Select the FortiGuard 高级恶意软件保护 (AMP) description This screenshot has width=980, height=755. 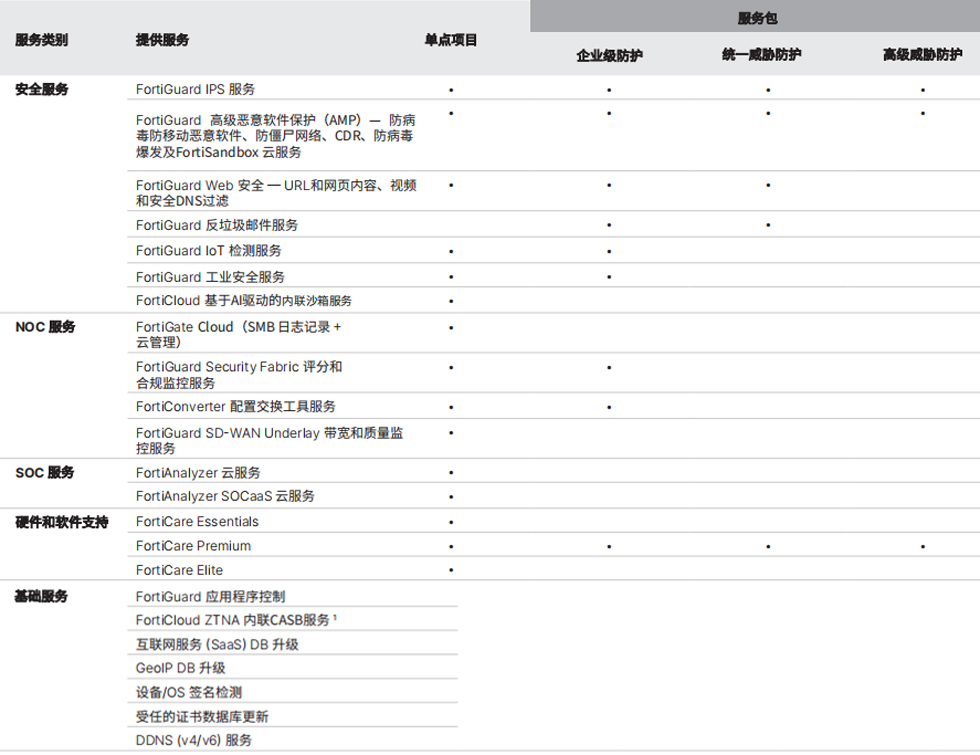(276, 136)
